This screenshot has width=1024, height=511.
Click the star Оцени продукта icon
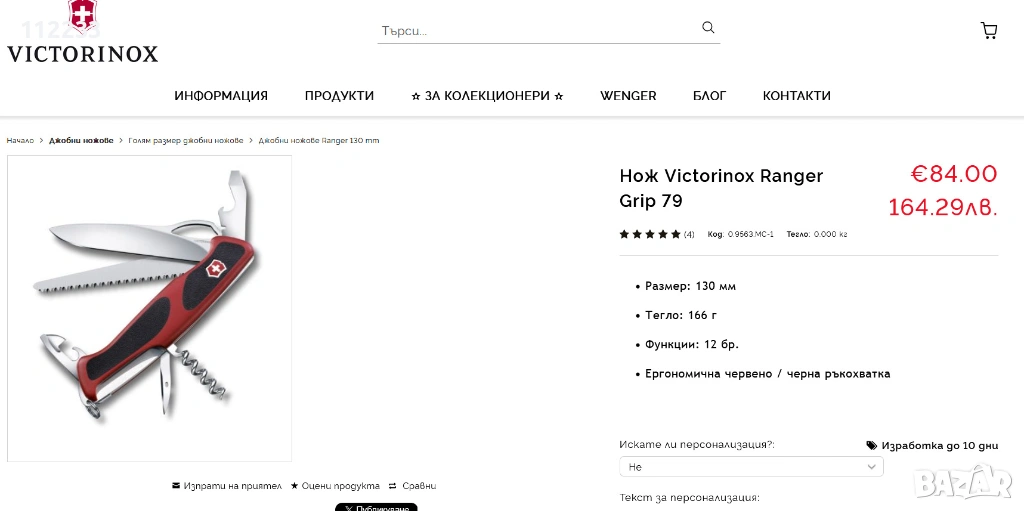point(295,486)
